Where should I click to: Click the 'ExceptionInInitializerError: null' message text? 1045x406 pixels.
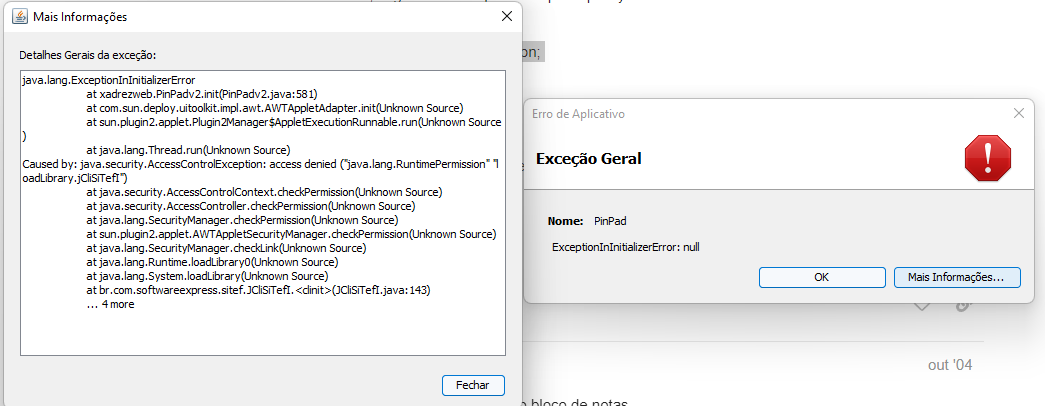tap(625, 247)
